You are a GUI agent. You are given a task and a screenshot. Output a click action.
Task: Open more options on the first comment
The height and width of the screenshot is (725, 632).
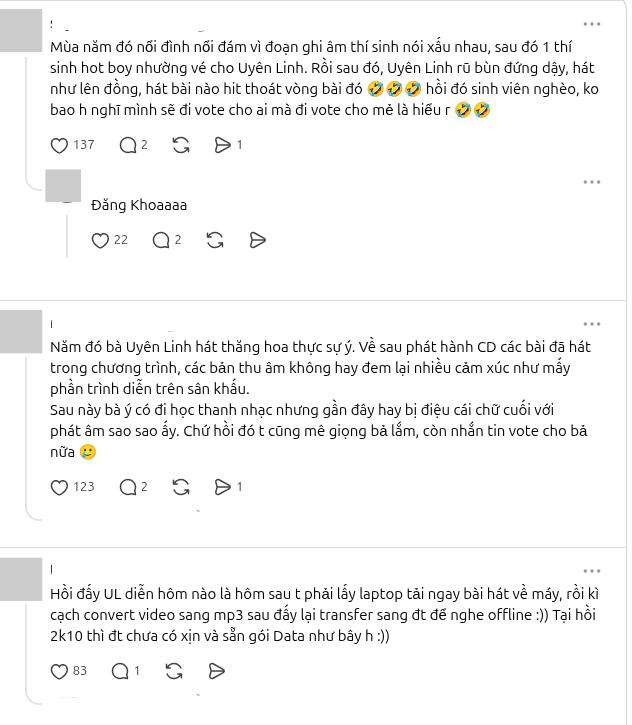click(x=592, y=24)
